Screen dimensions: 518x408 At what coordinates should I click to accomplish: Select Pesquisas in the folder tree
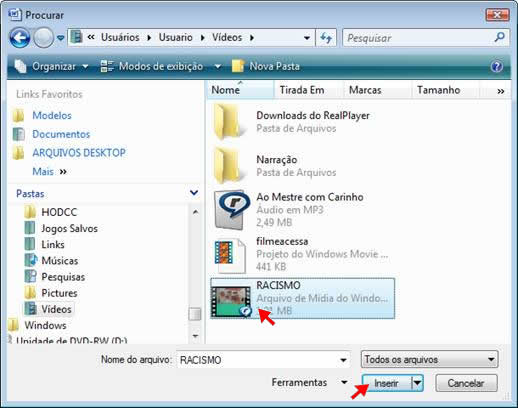tap(63, 277)
